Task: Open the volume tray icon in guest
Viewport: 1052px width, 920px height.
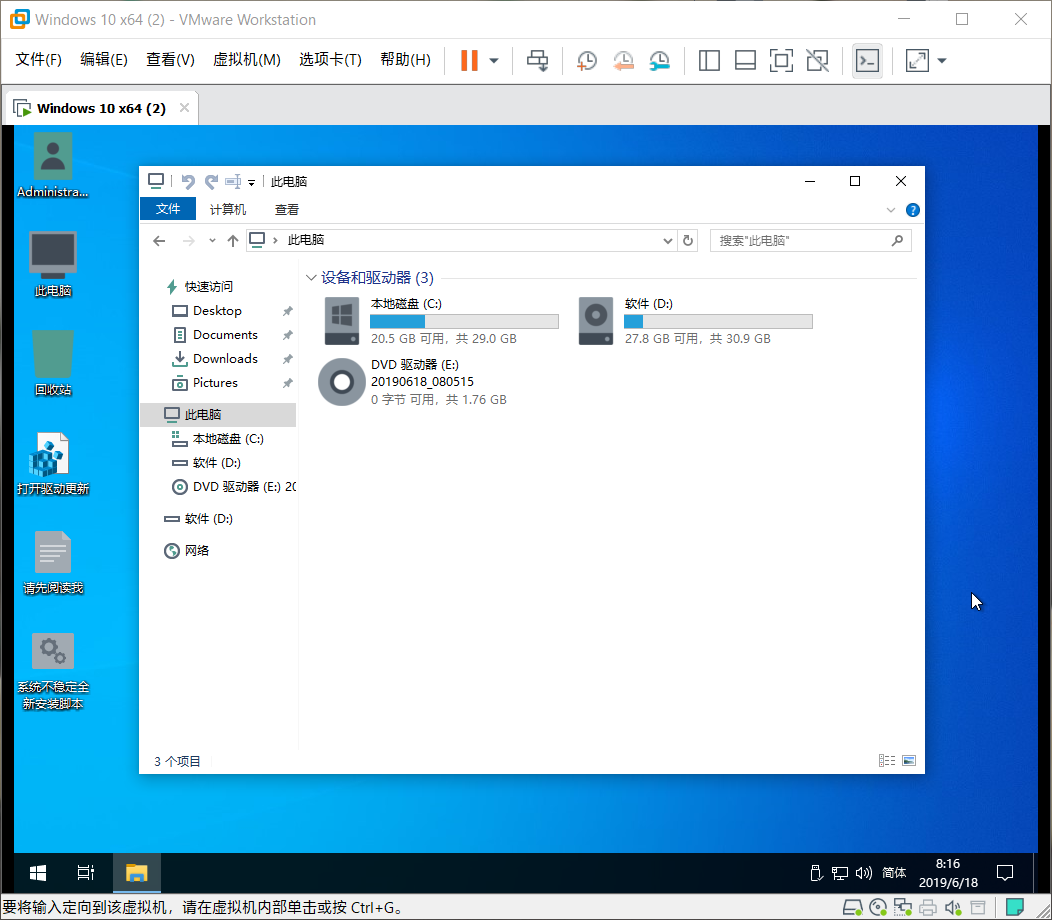Action: 863,872
